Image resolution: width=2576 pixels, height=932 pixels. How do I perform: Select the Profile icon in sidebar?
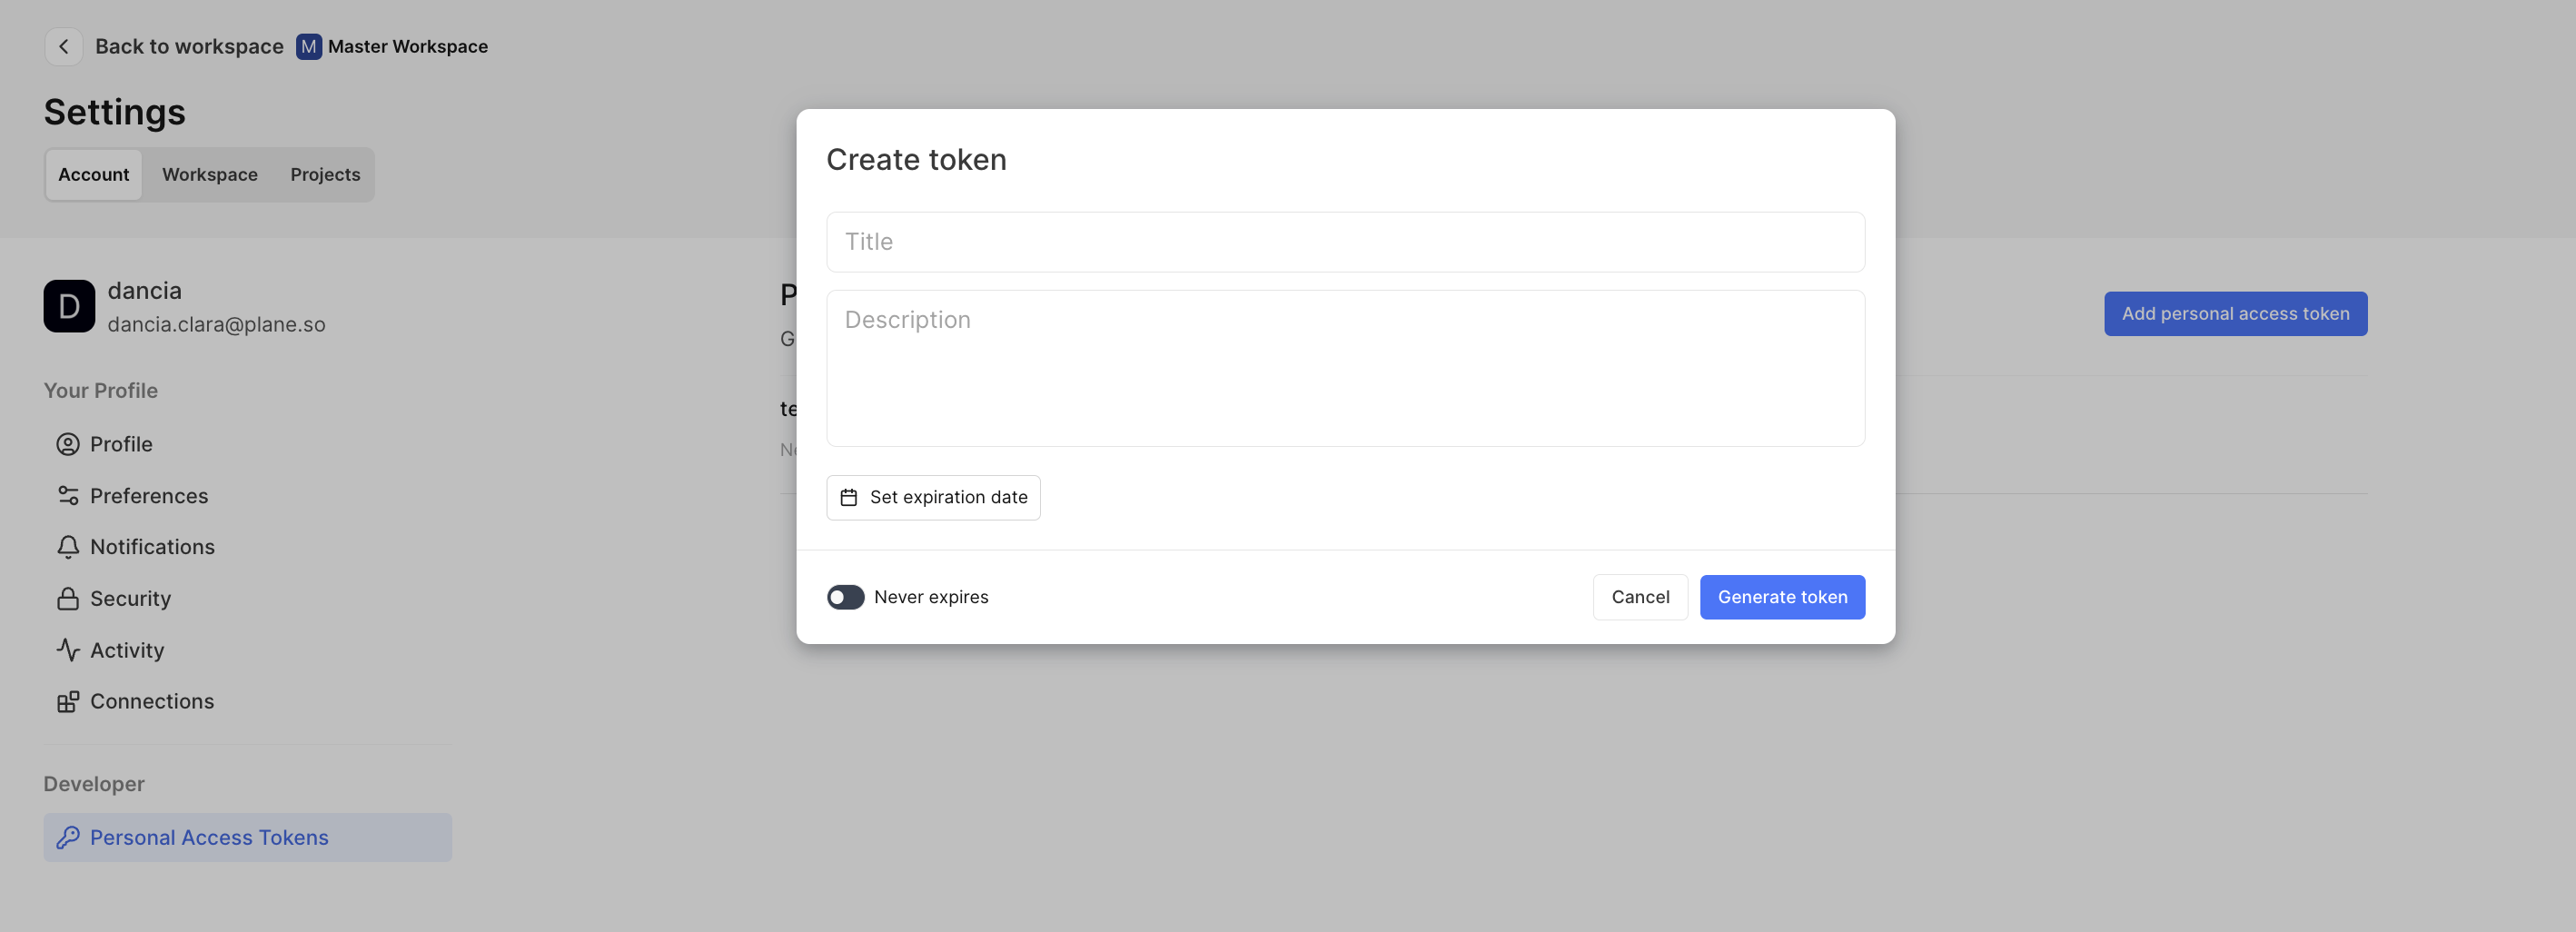pyautogui.click(x=67, y=443)
